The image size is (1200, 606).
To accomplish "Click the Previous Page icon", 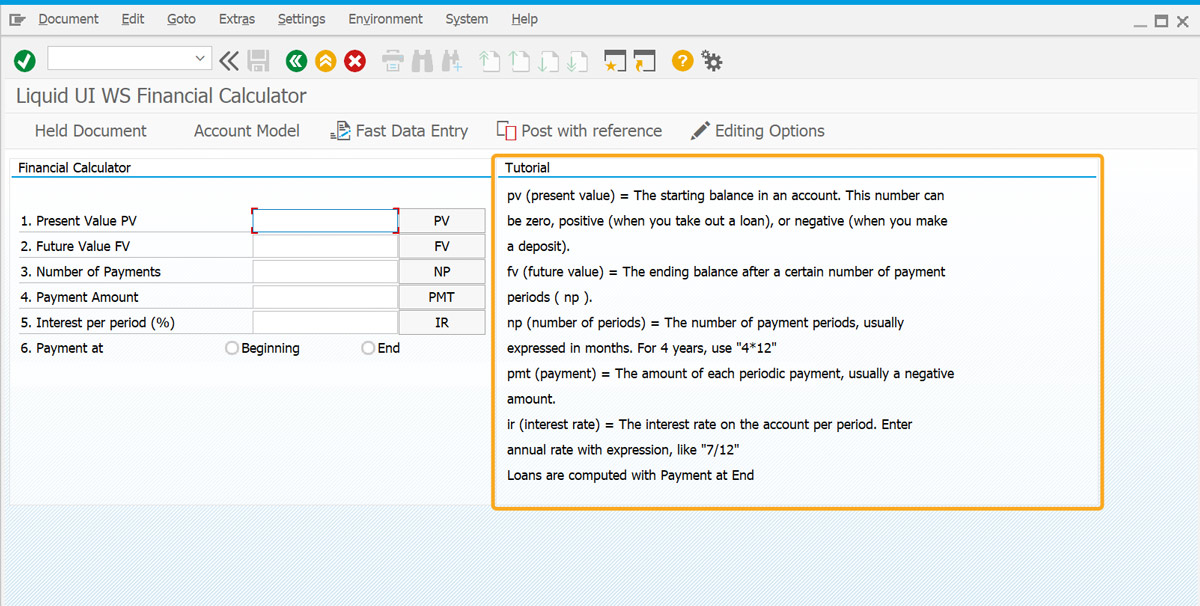I will [518, 61].
